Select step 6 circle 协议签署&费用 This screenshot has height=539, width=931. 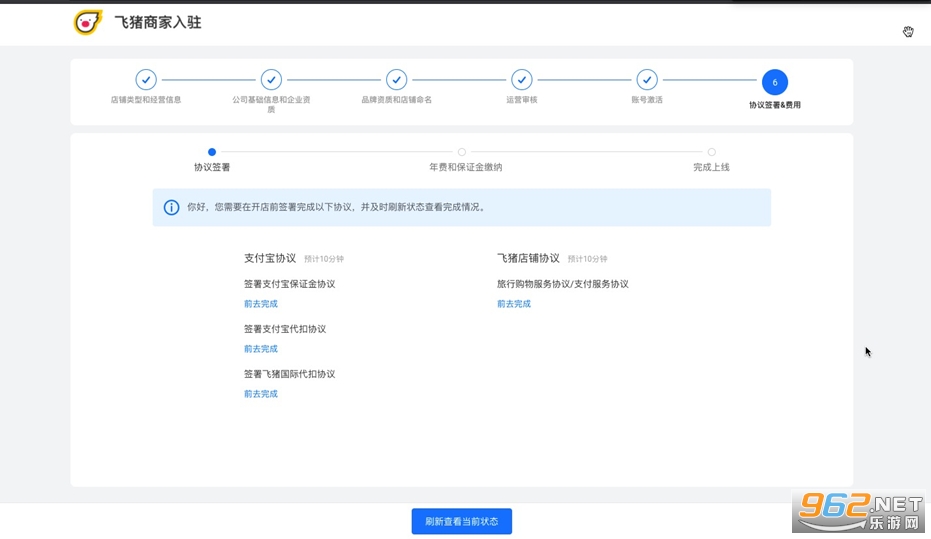pos(774,82)
